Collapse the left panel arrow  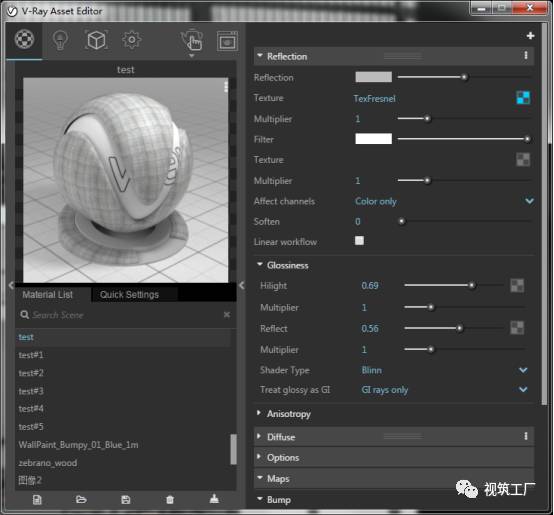tap(11, 285)
